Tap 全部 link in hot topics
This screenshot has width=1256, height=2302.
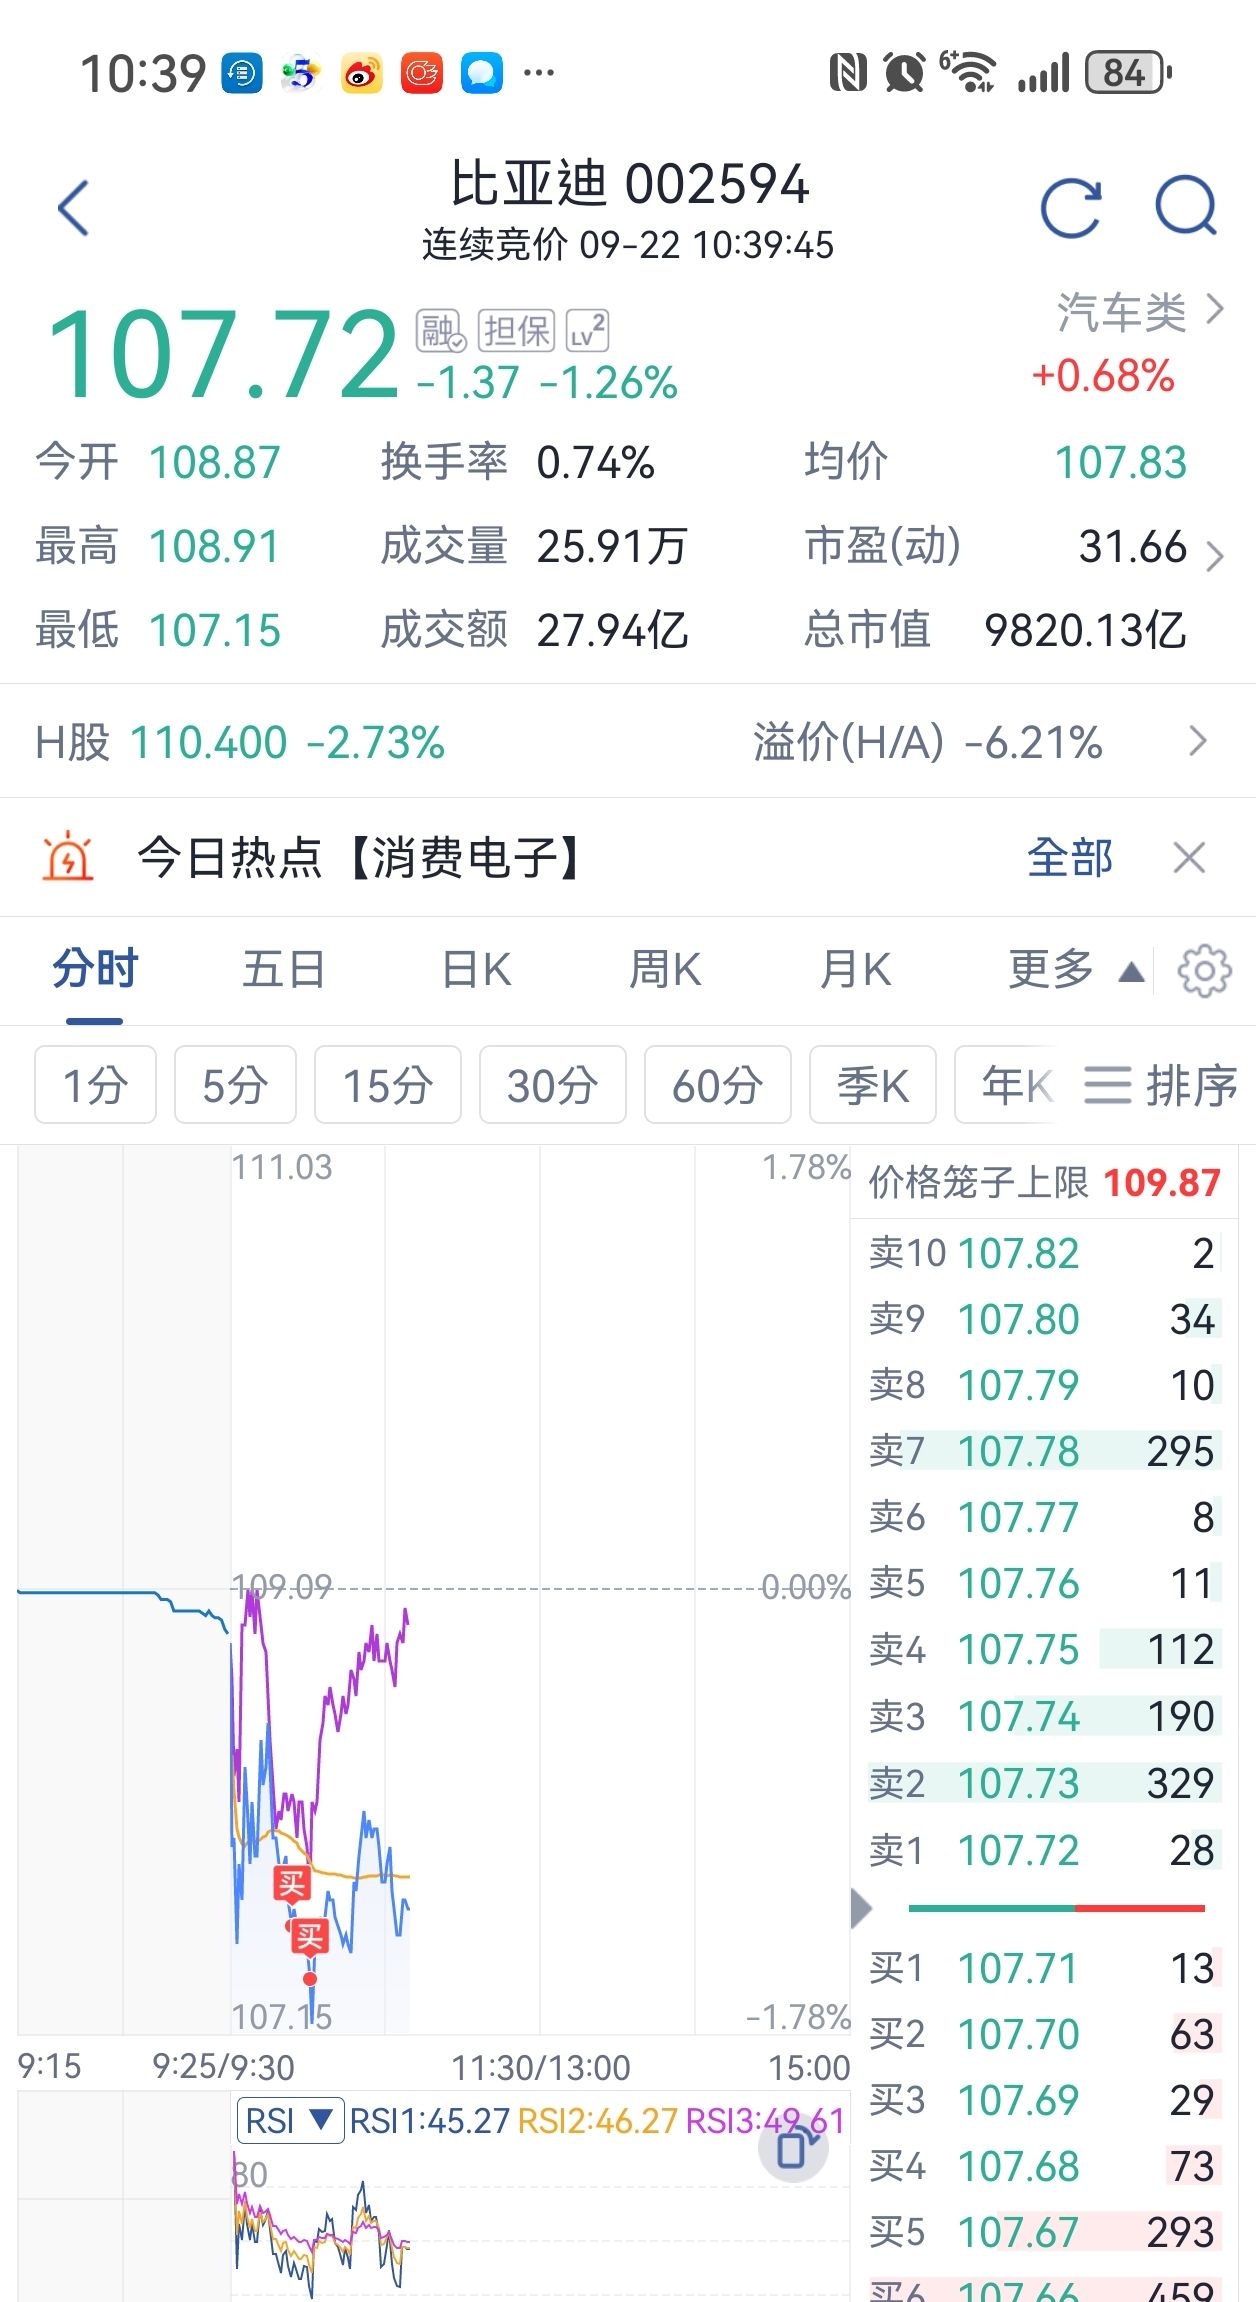pos(1070,857)
